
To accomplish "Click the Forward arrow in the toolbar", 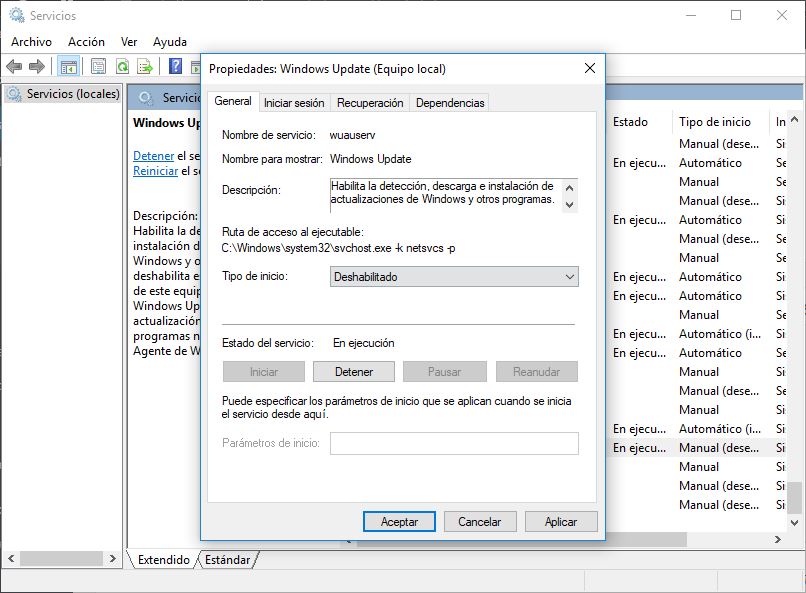I will tap(37, 67).
